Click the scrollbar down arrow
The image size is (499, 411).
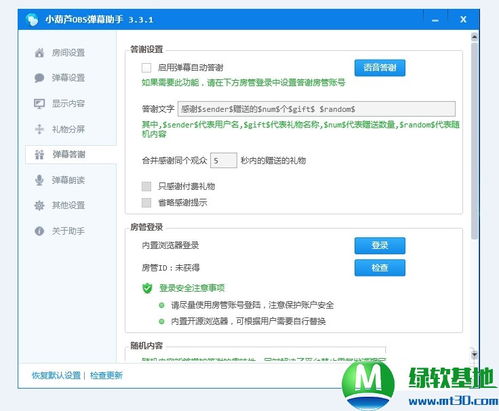coord(474,354)
